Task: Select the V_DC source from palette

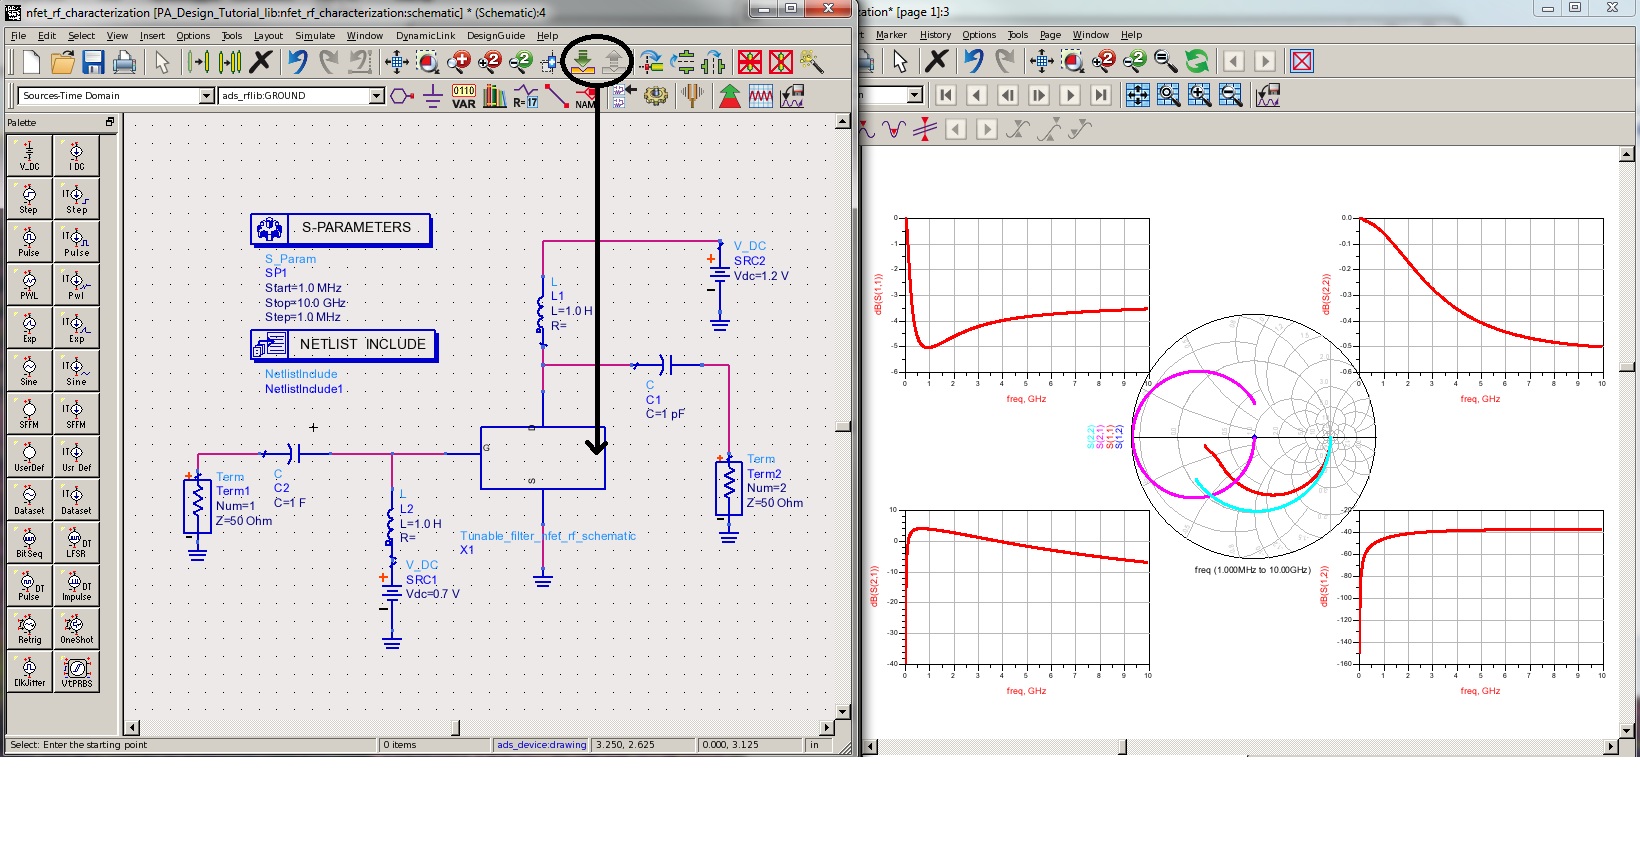Action: (x=29, y=155)
